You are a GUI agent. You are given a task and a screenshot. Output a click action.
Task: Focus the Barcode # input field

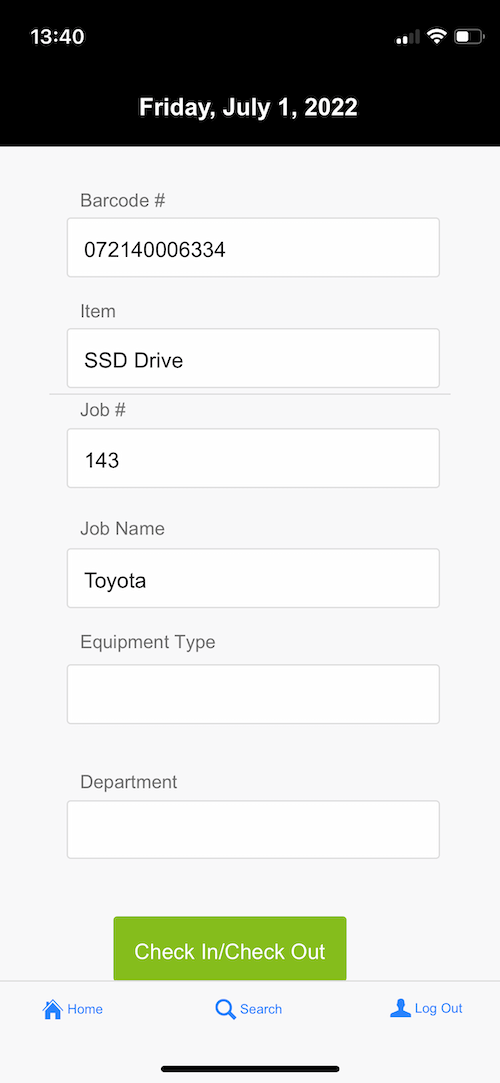(253, 248)
